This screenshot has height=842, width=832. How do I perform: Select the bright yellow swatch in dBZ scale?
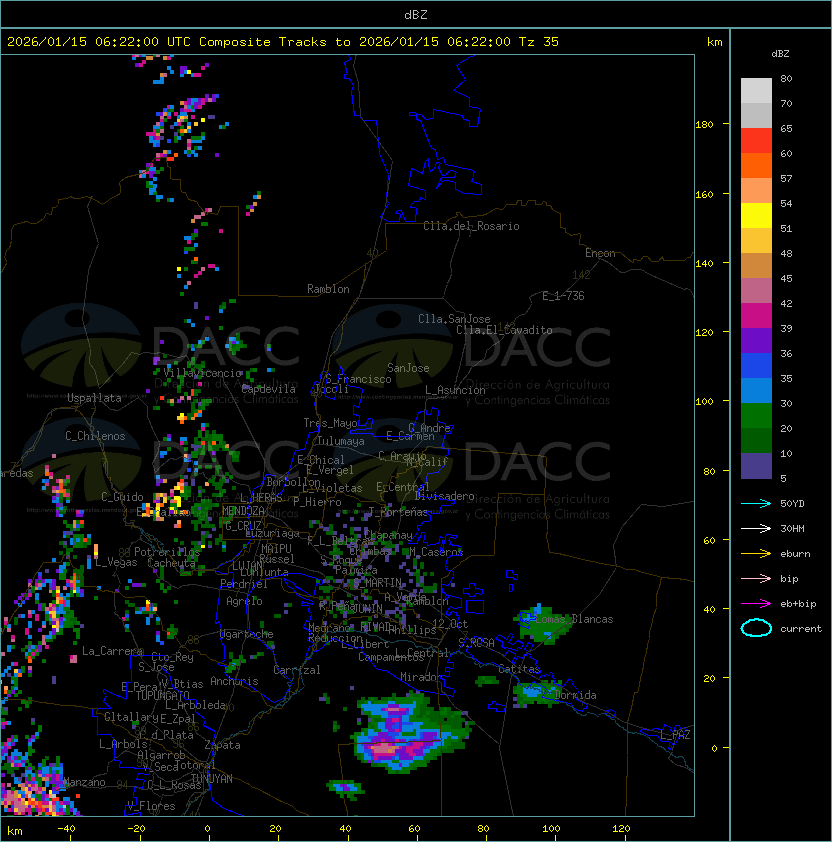(756, 216)
